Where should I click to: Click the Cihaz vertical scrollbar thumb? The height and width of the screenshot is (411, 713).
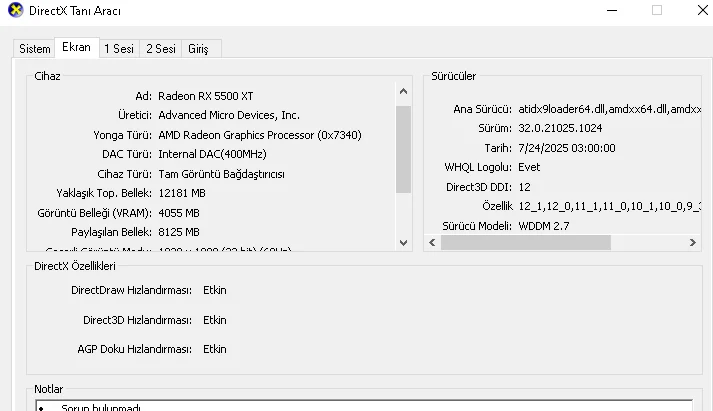click(x=403, y=148)
